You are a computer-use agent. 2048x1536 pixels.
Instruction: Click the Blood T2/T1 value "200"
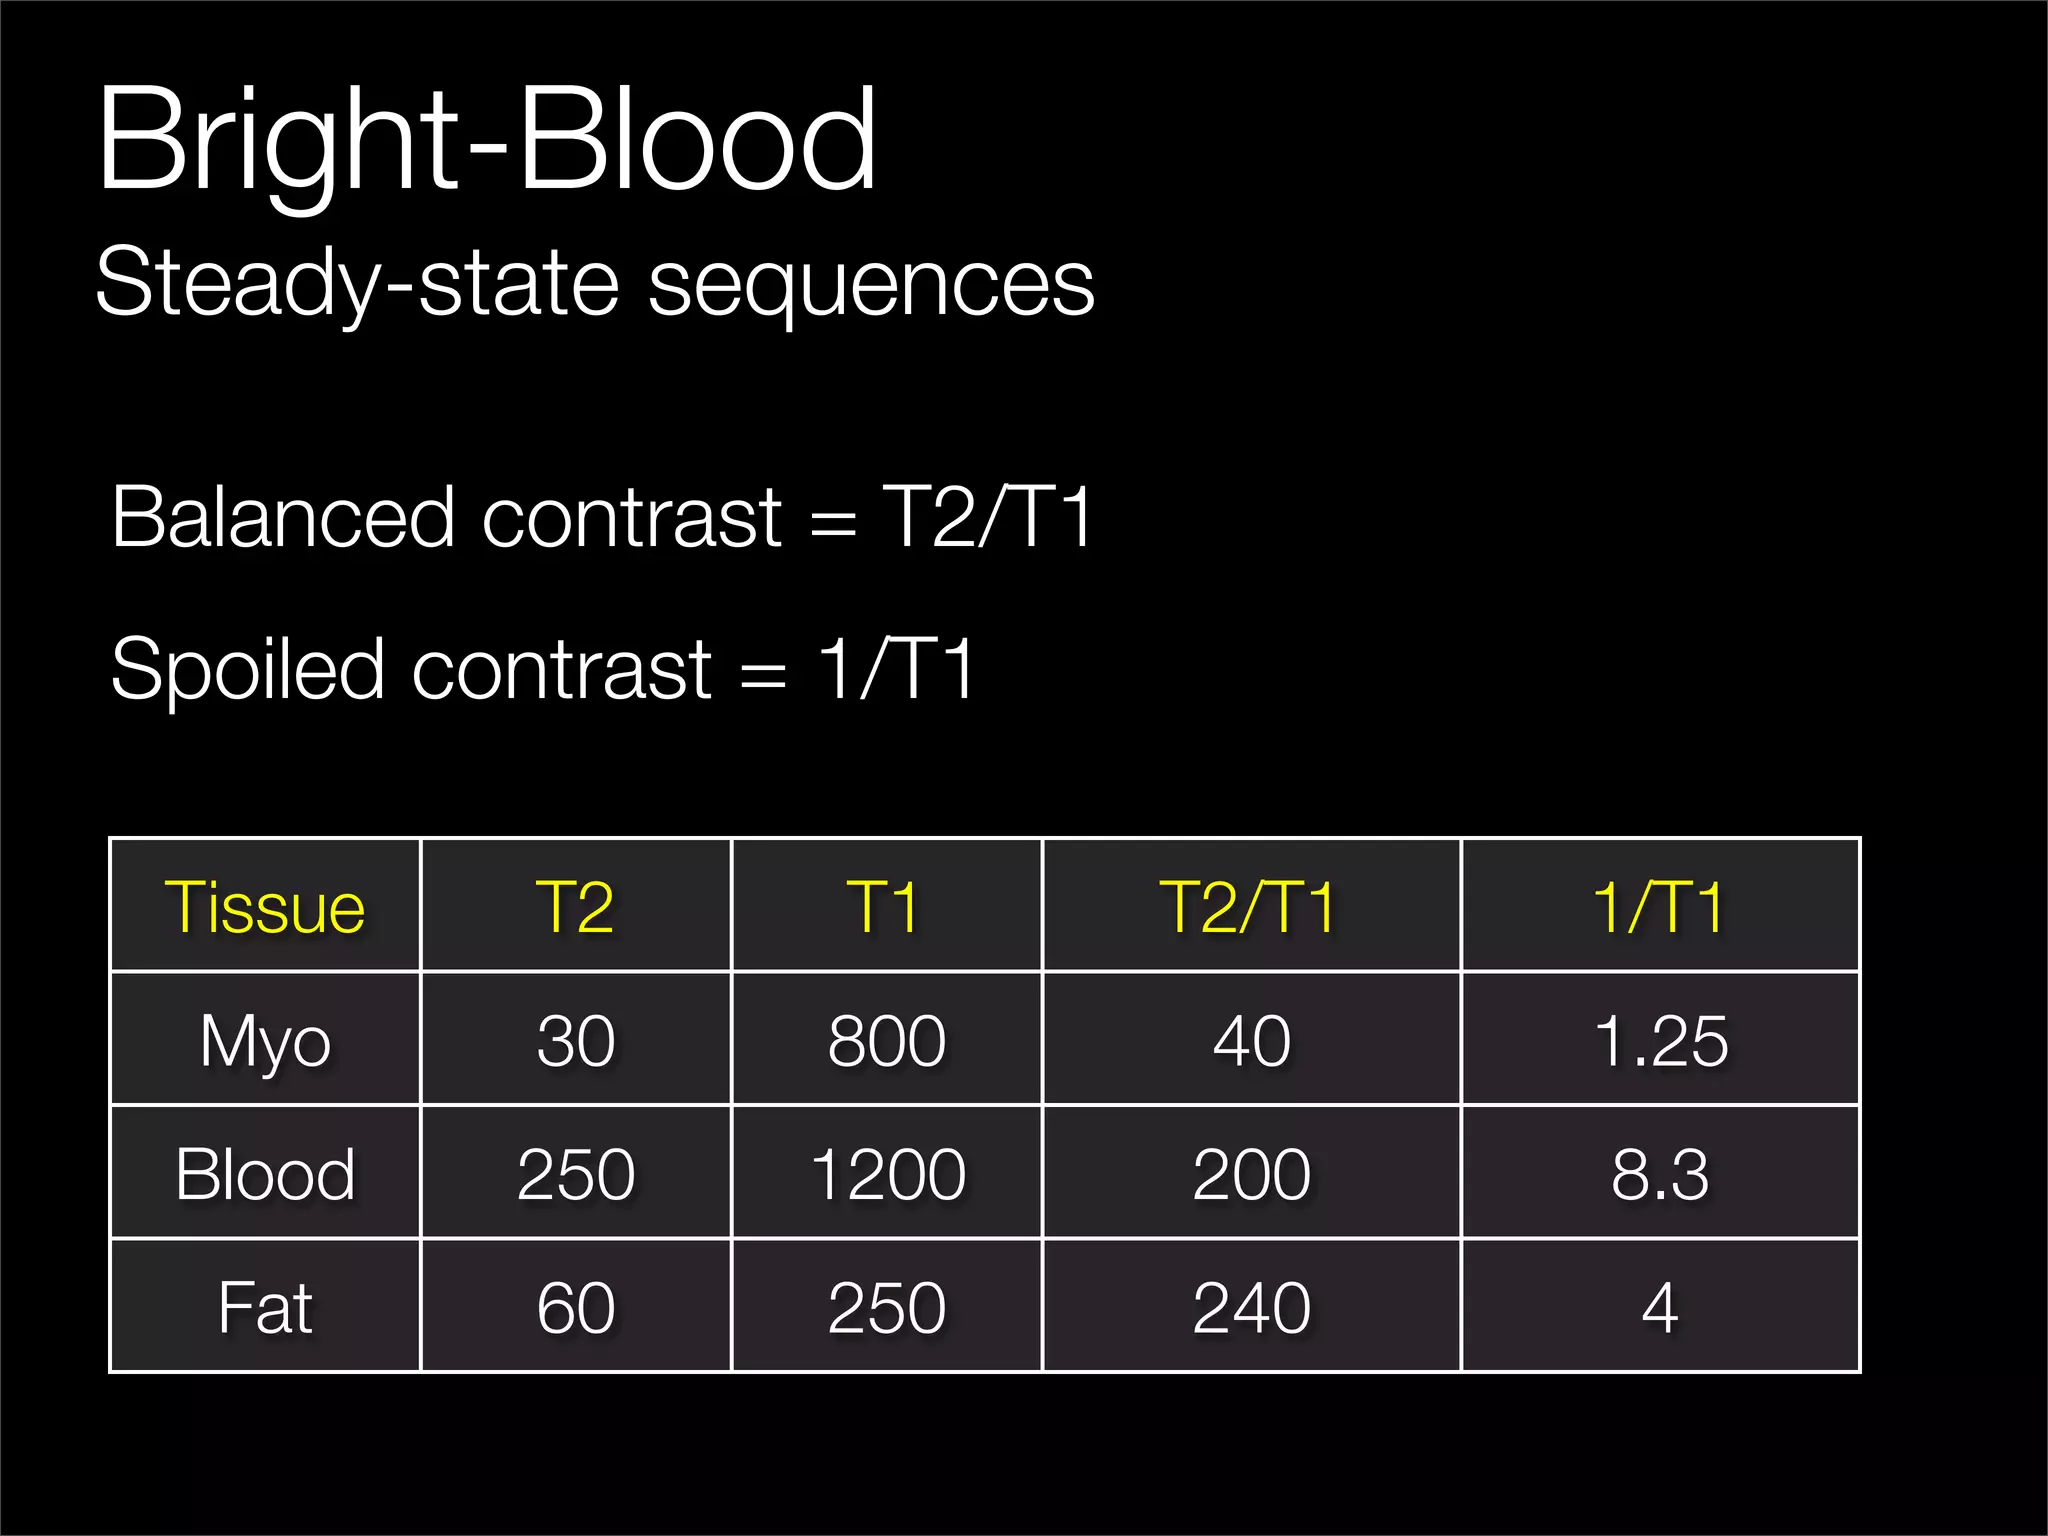1251,1174
